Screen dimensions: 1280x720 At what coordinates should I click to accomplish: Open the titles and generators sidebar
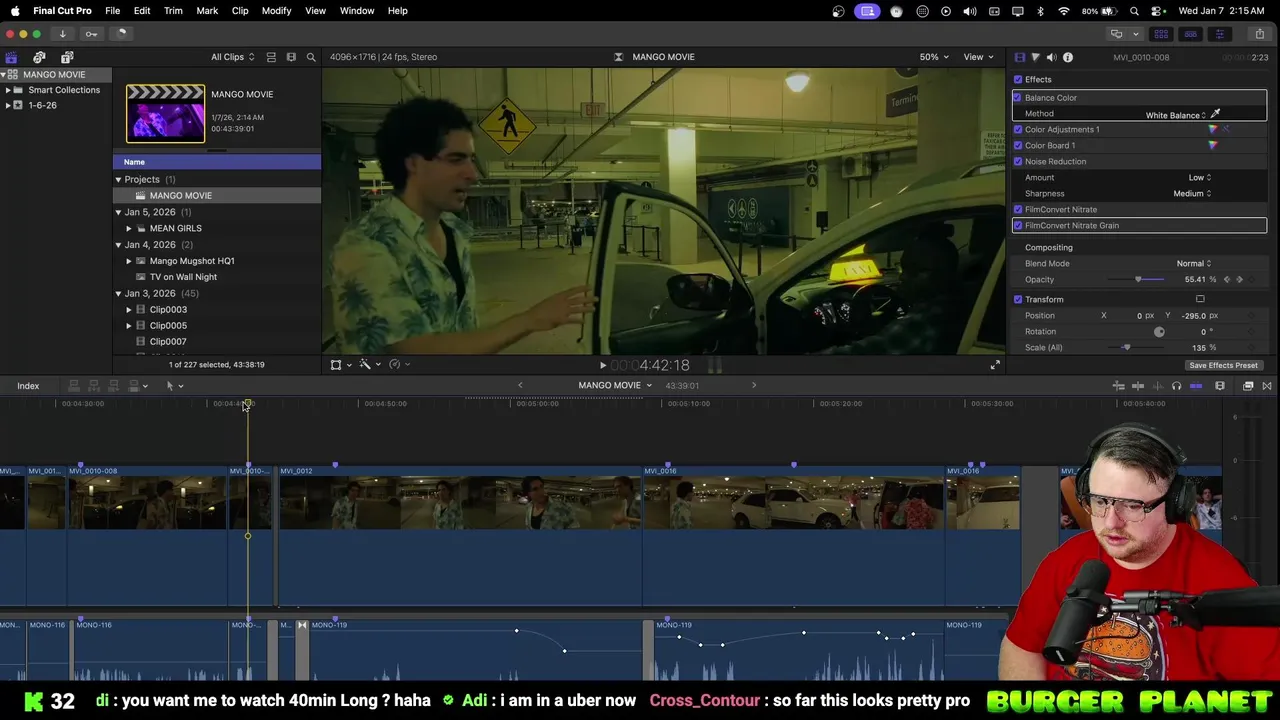click(67, 57)
